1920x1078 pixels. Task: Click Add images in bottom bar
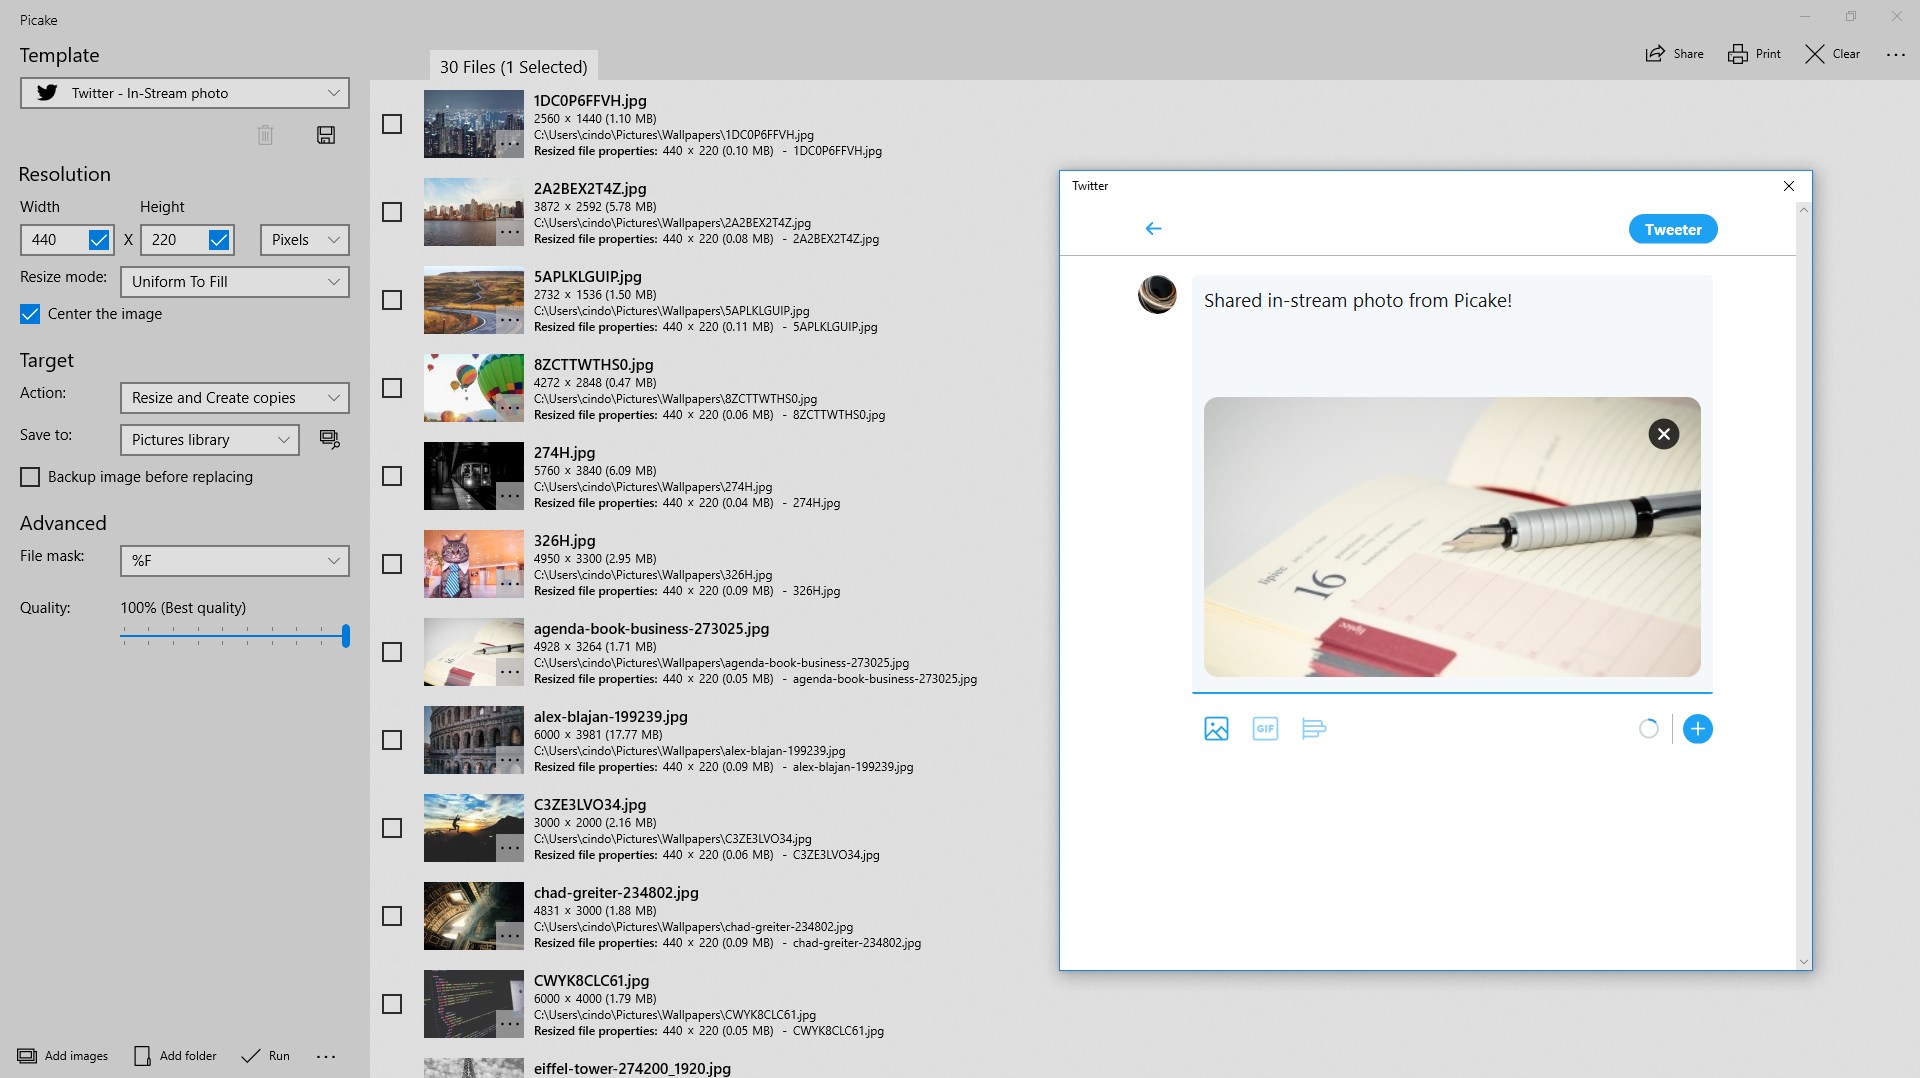click(63, 1056)
